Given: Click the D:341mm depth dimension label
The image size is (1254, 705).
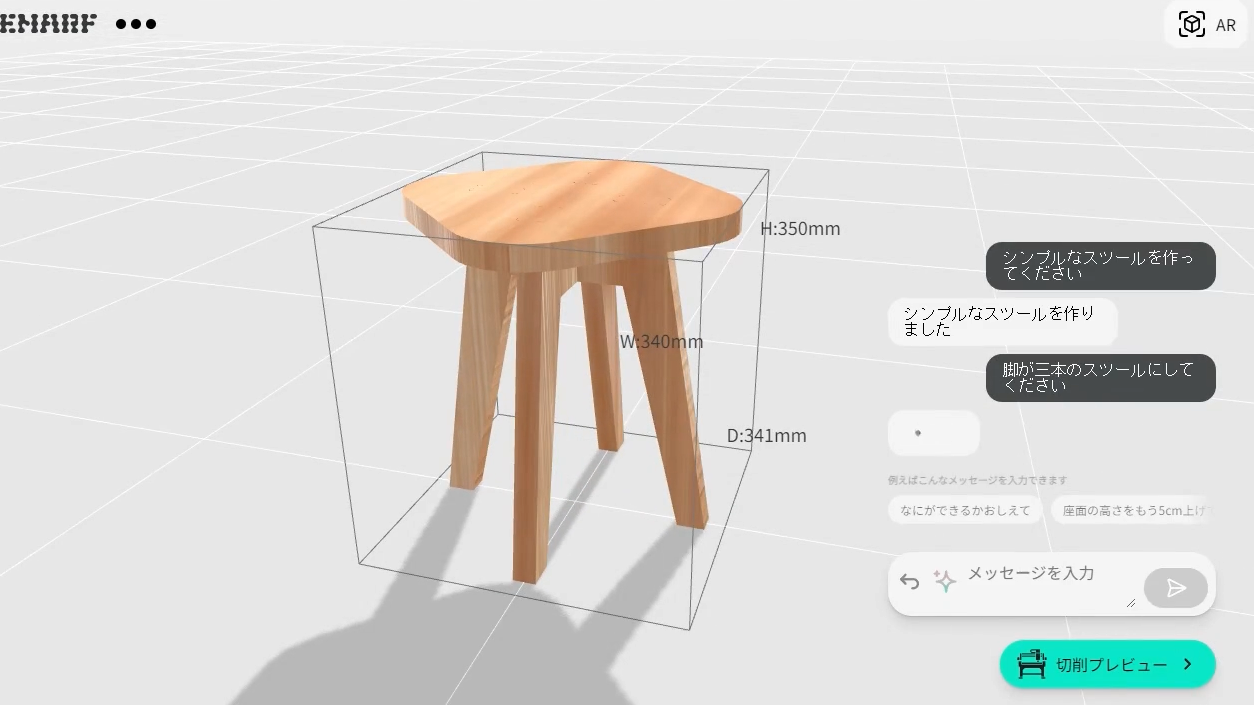Looking at the screenshot, I should click(766, 436).
